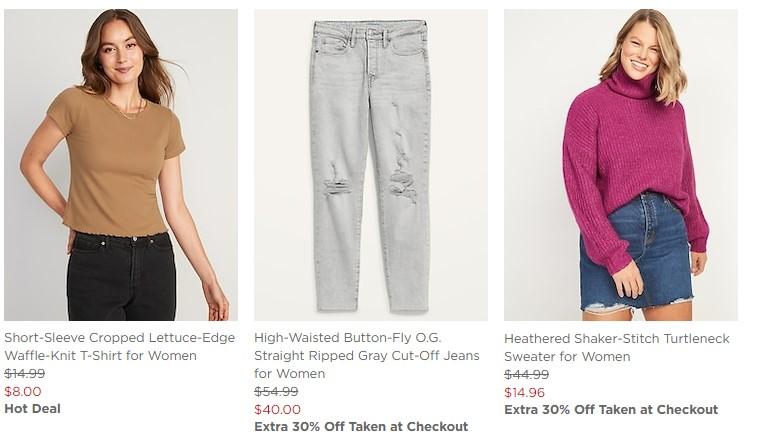Click the $40.00 jeans sale price
Viewport: 758px width, 442px height.
pyautogui.click(x=277, y=409)
